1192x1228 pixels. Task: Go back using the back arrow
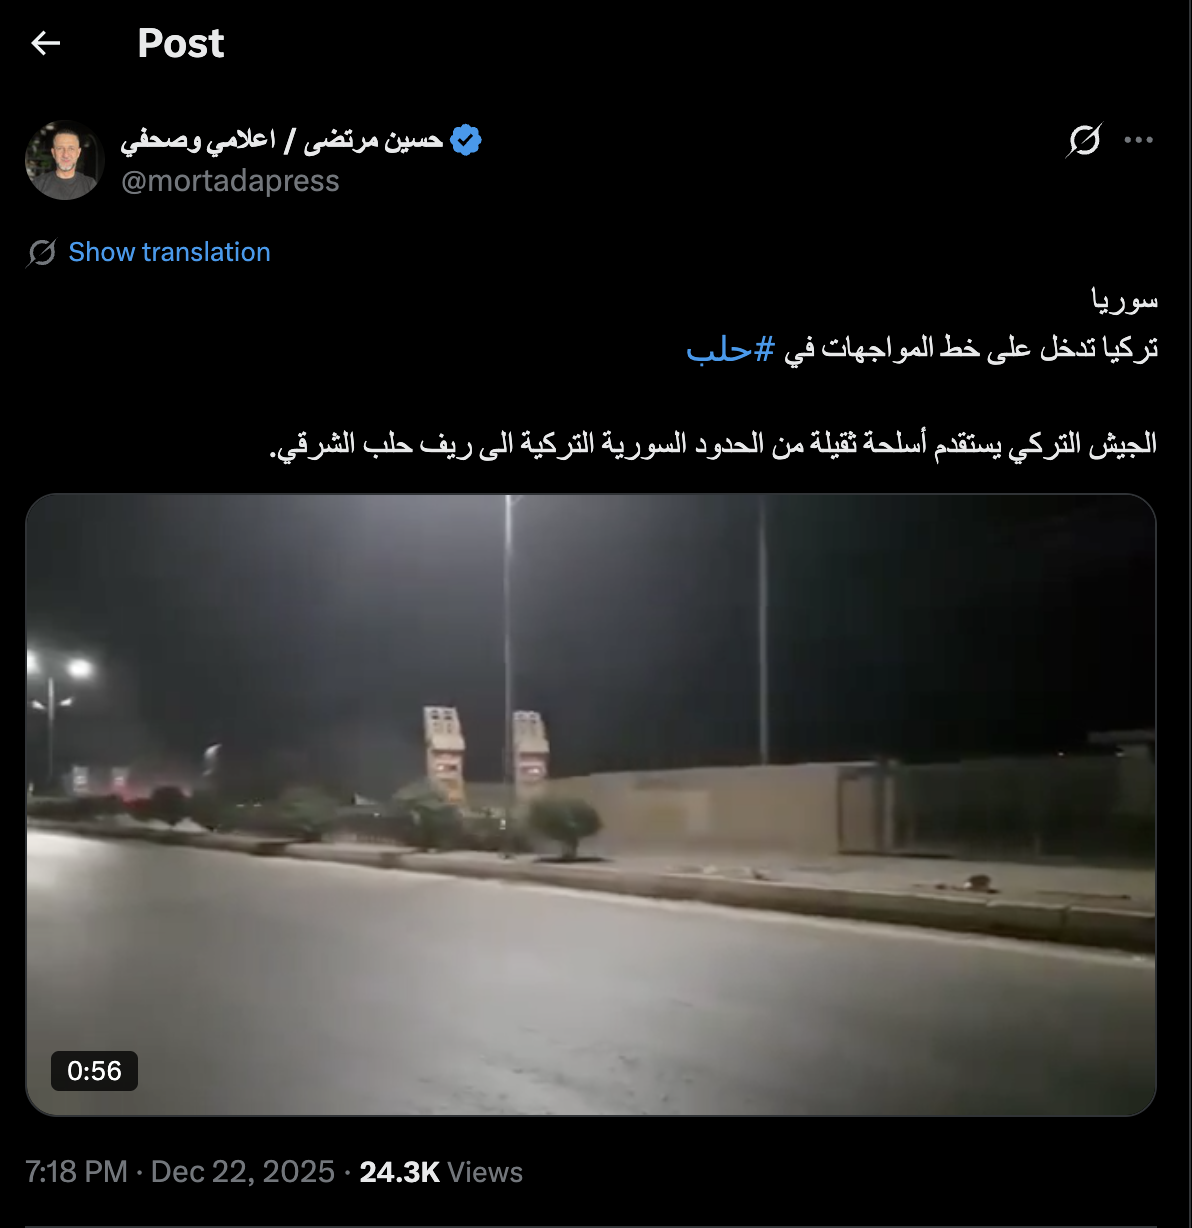tap(46, 43)
